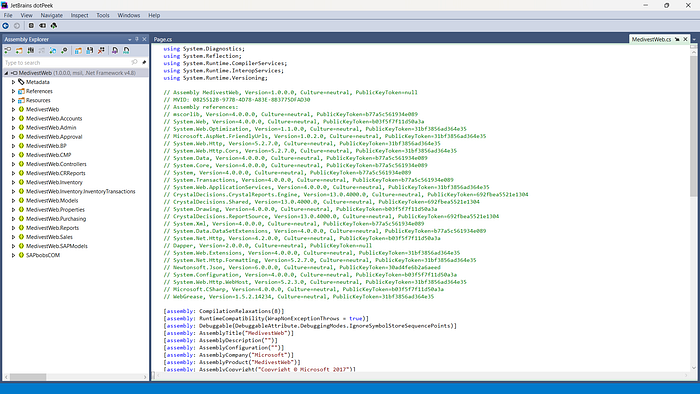
Task: Select MedivestWeb.Admin in the tree
Action: coord(51,128)
